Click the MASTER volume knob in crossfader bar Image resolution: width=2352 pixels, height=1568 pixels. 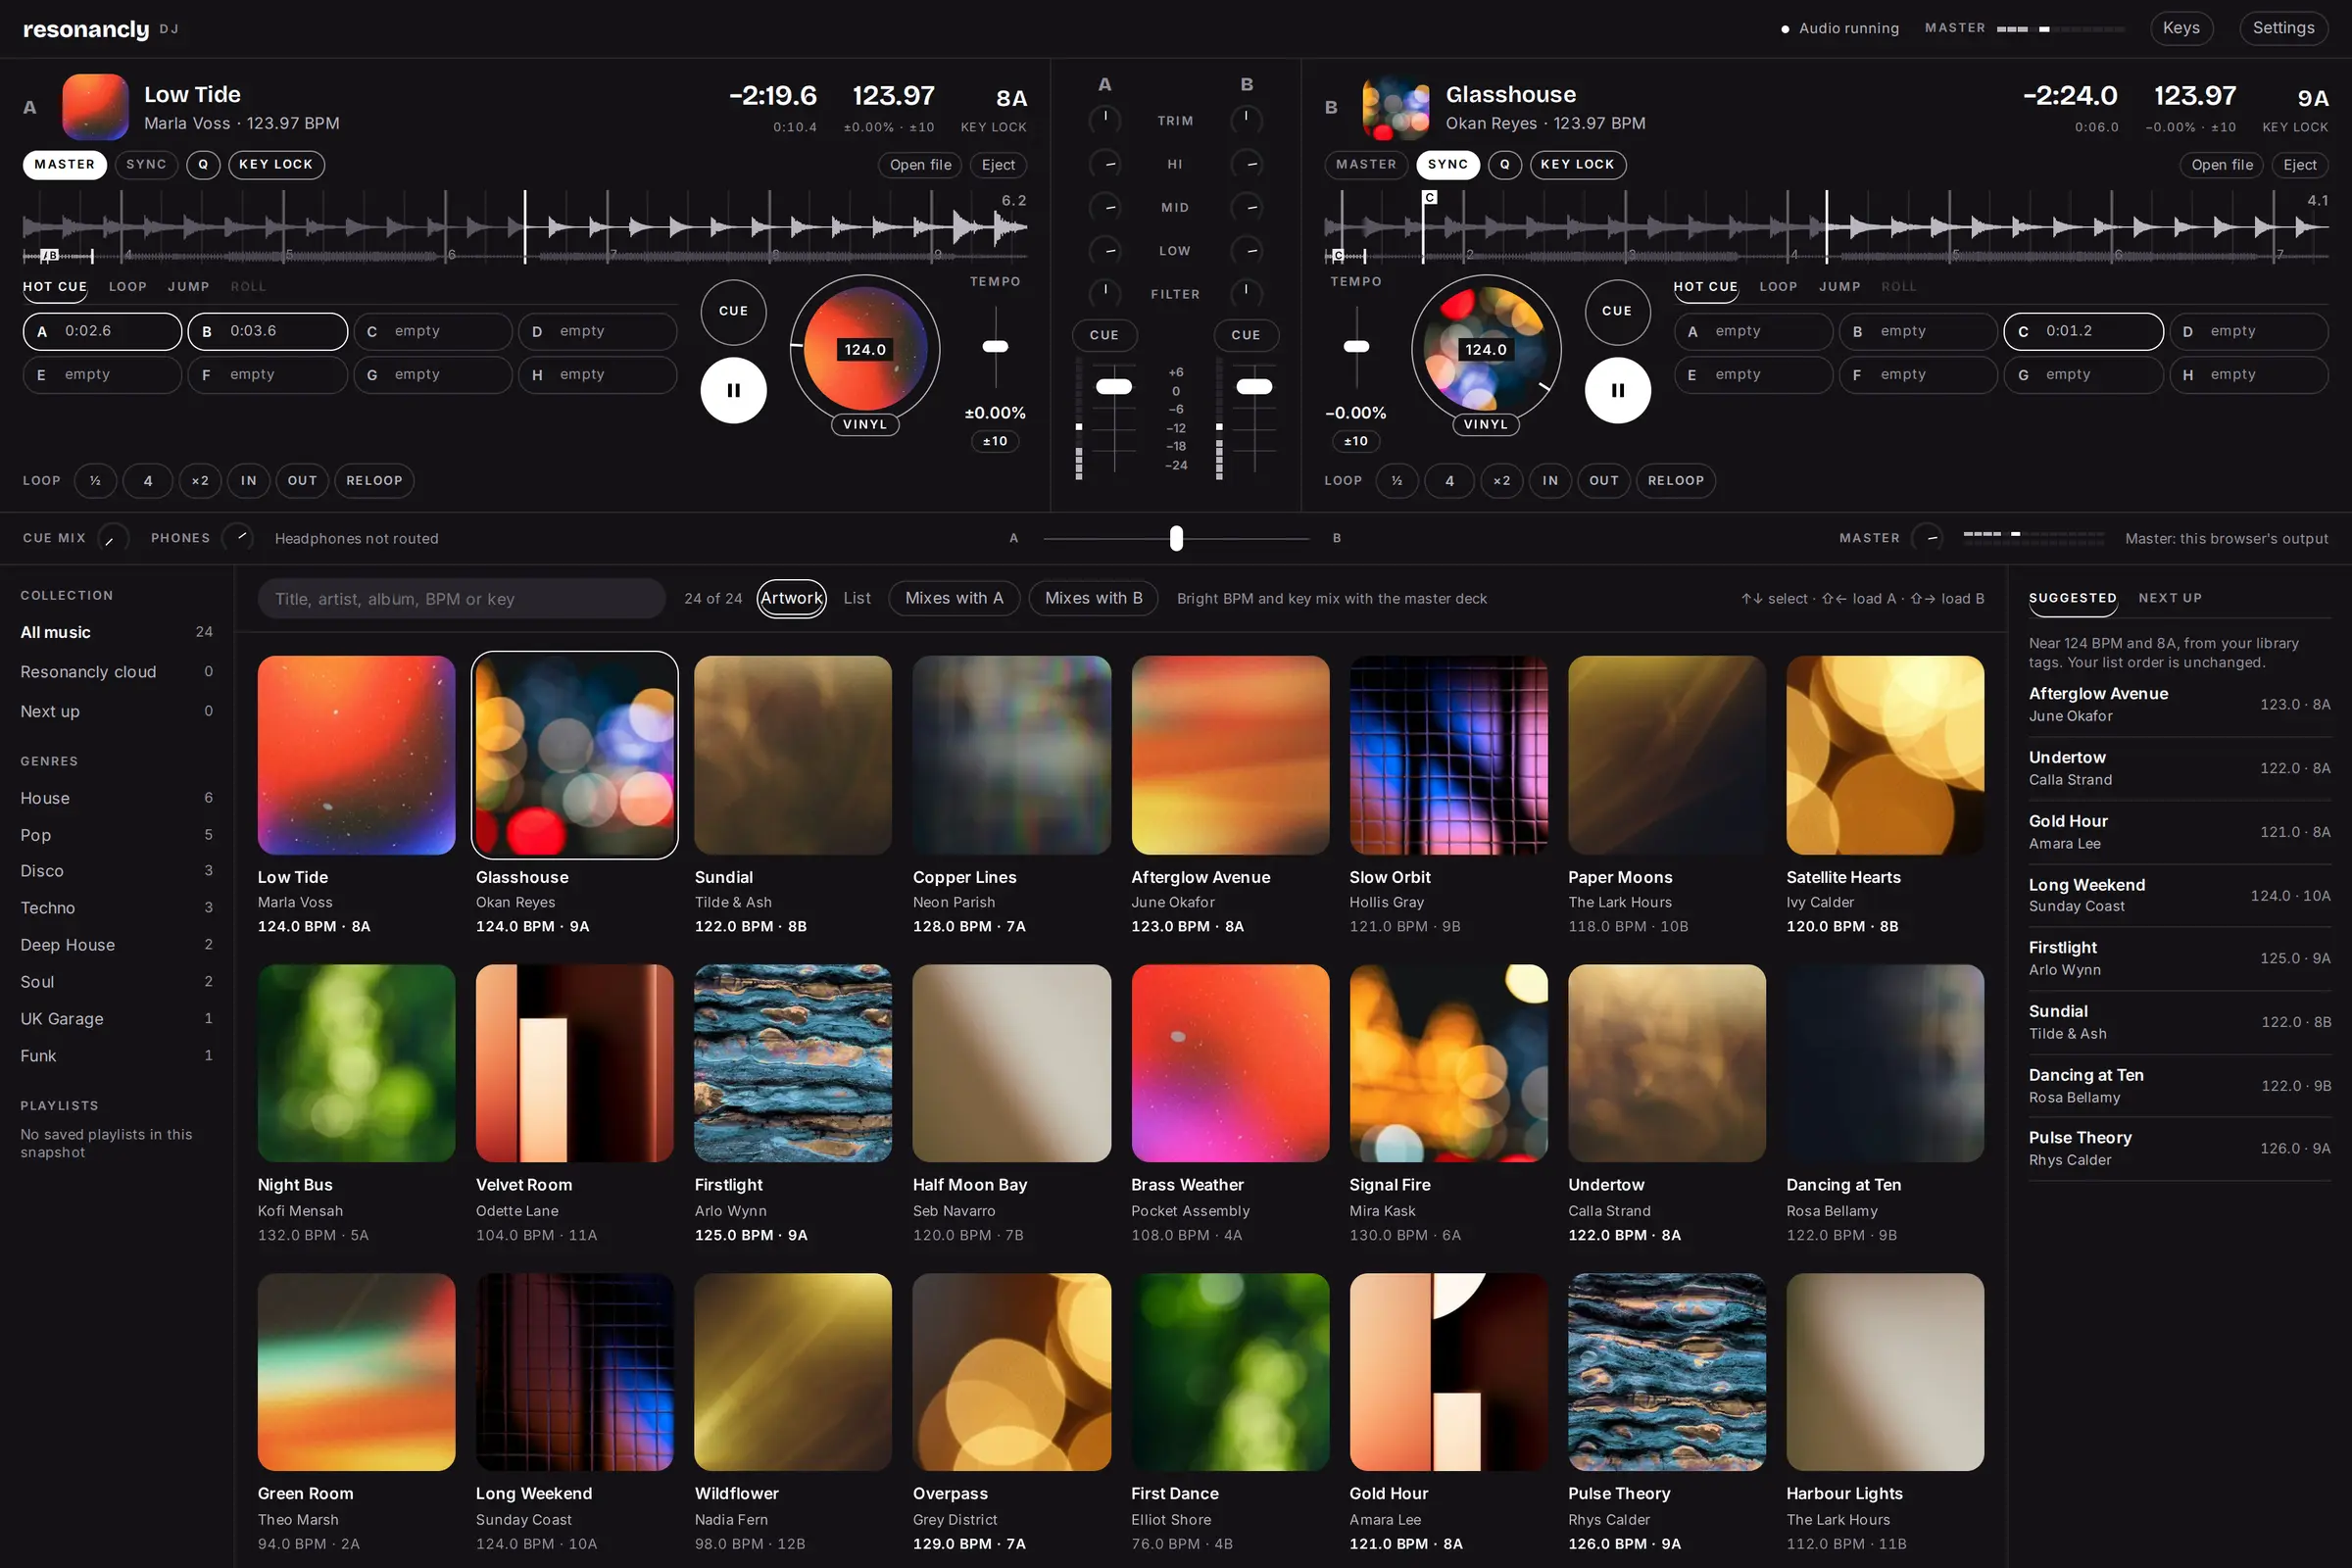pyautogui.click(x=1927, y=538)
